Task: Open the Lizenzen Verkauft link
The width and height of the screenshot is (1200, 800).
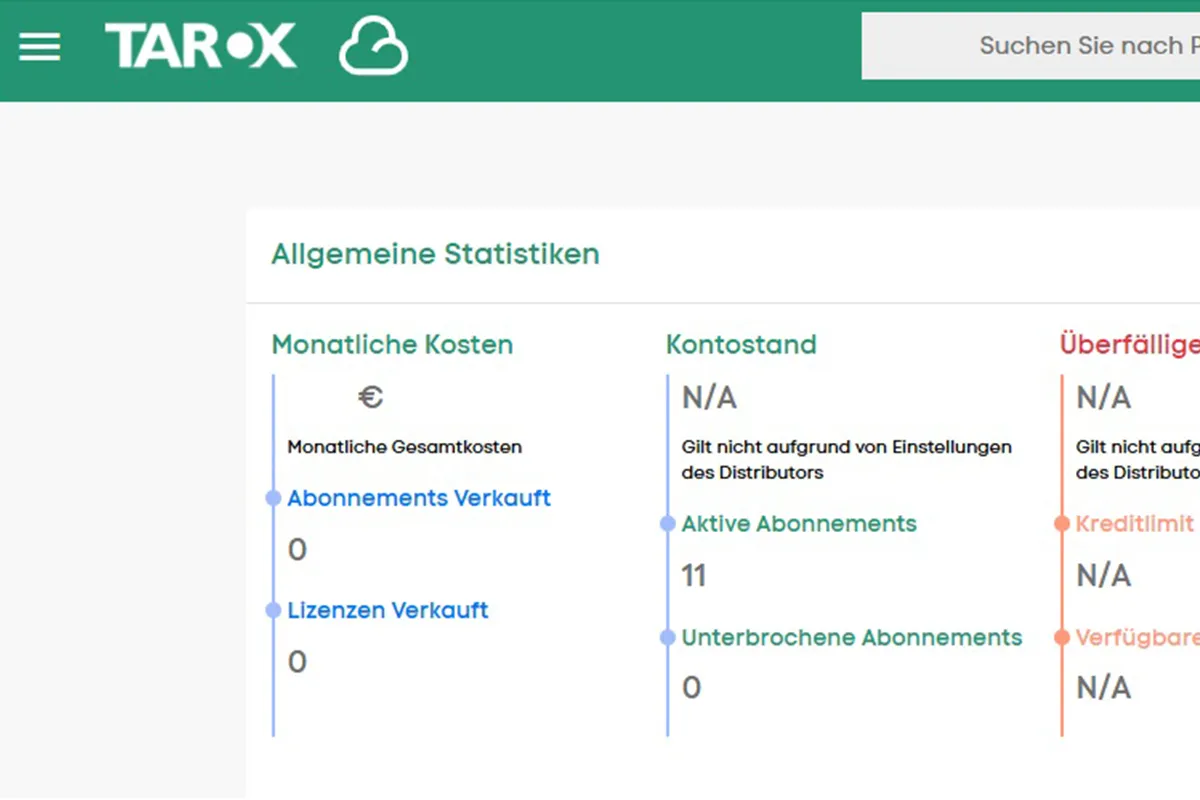Action: [x=388, y=610]
